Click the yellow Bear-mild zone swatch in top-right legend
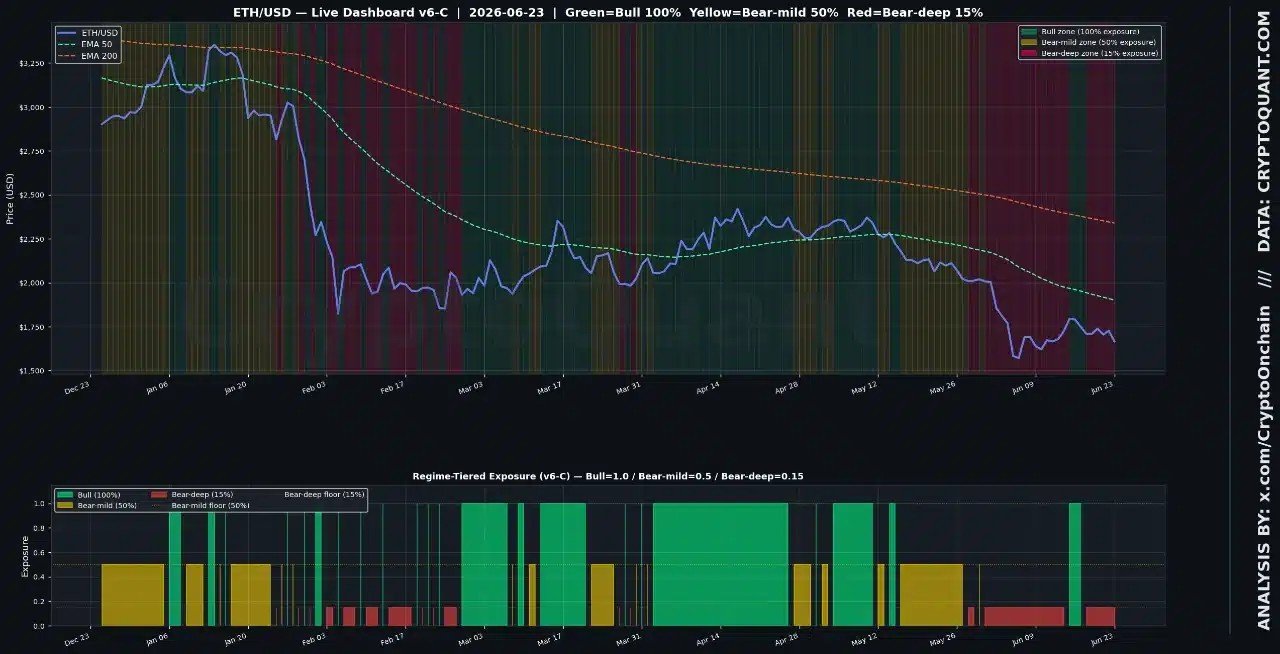The image size is (1280, 654). pos(1030,42)
